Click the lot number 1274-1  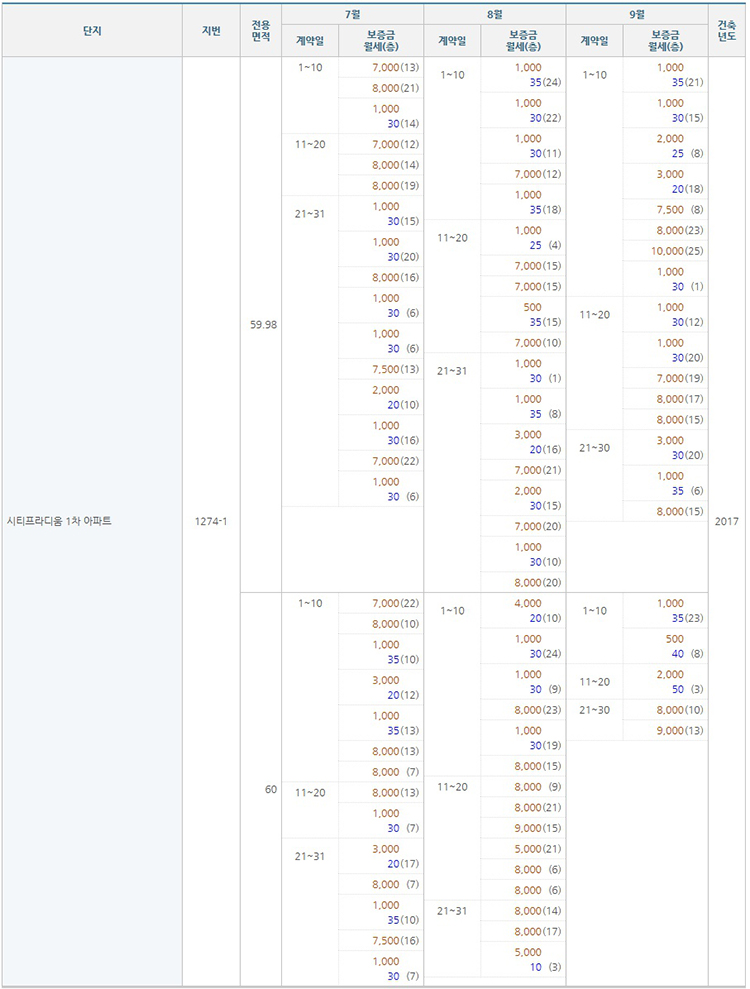coord(211,521)
